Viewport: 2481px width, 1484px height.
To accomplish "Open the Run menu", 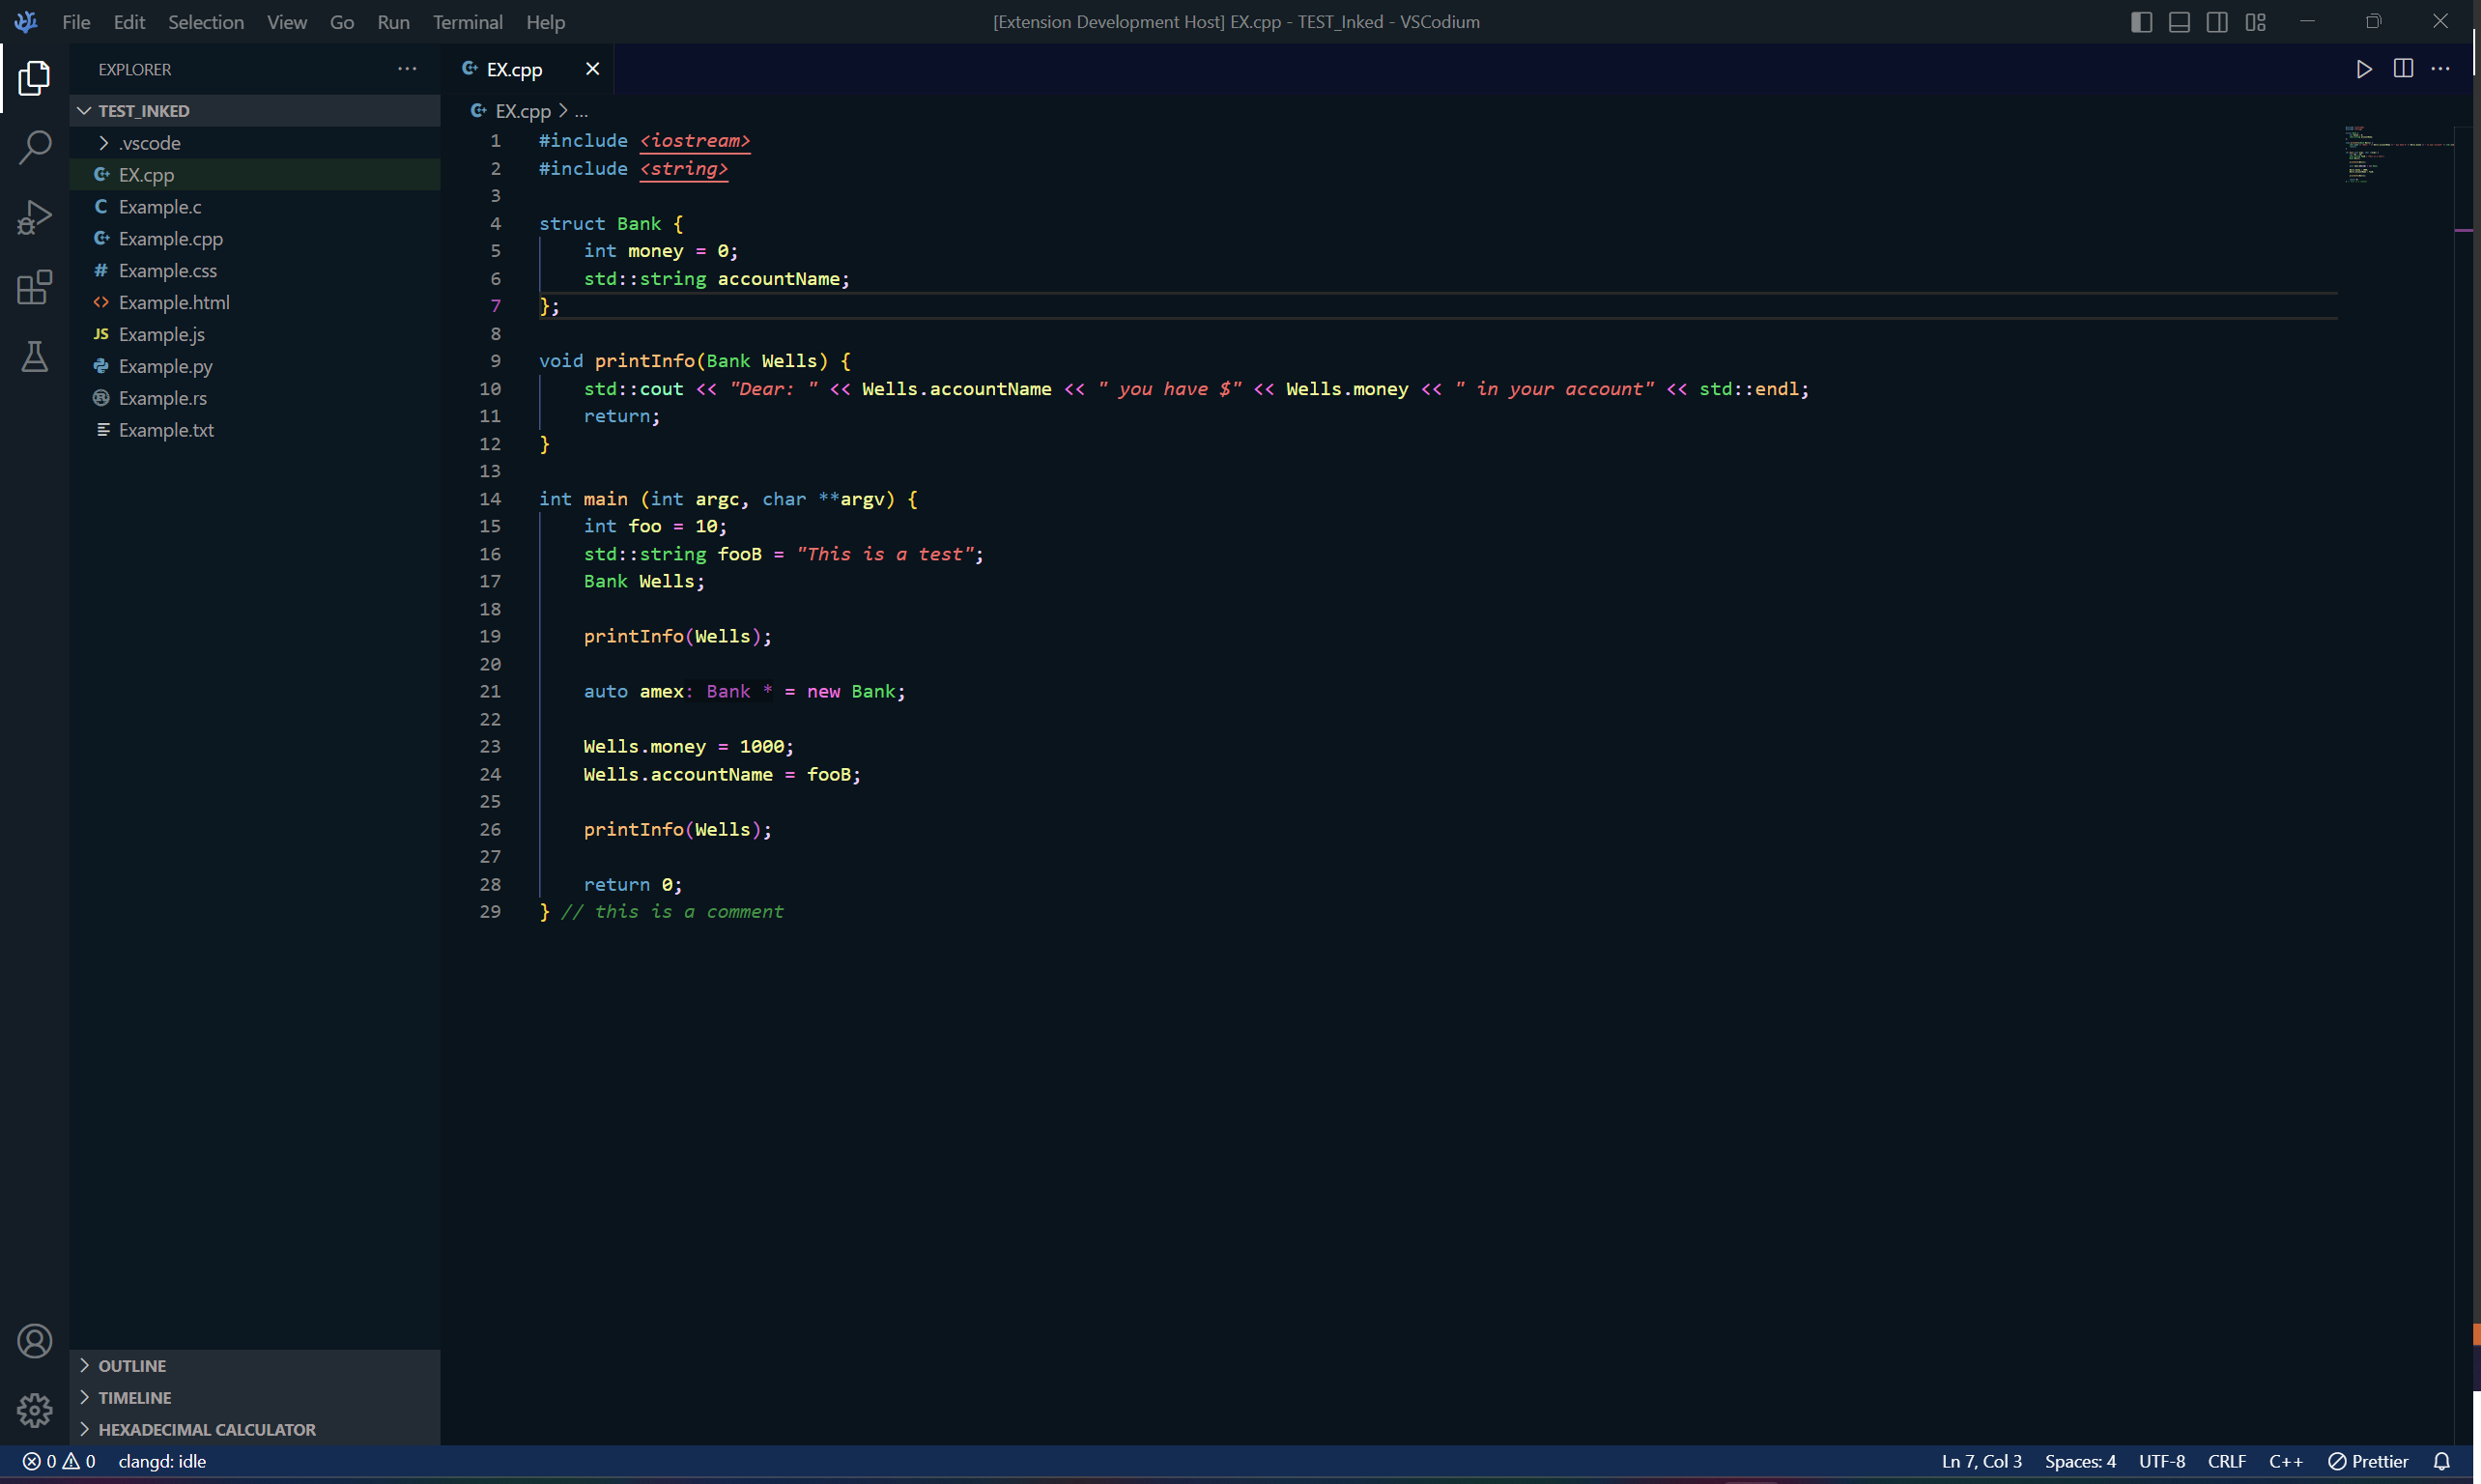I will 393,22.
